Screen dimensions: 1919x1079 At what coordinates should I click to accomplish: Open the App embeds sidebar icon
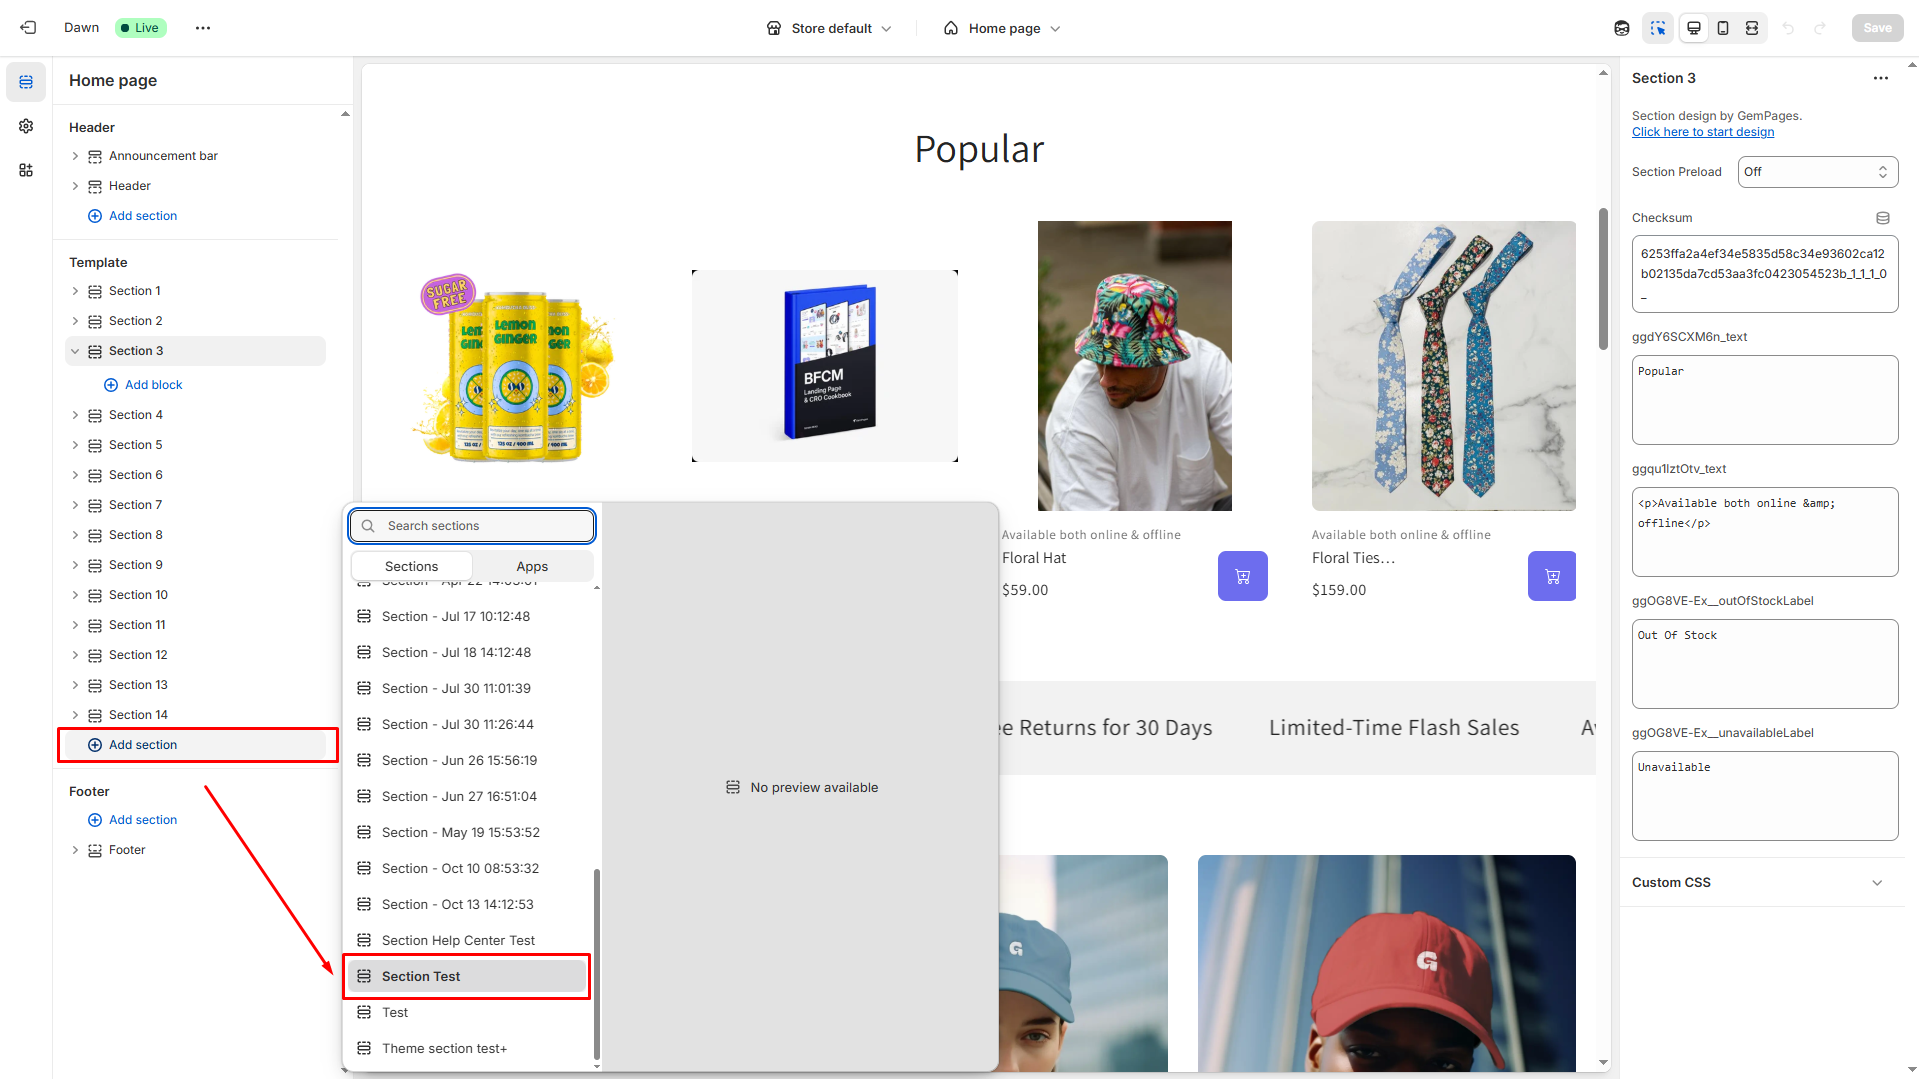point(26,170)
